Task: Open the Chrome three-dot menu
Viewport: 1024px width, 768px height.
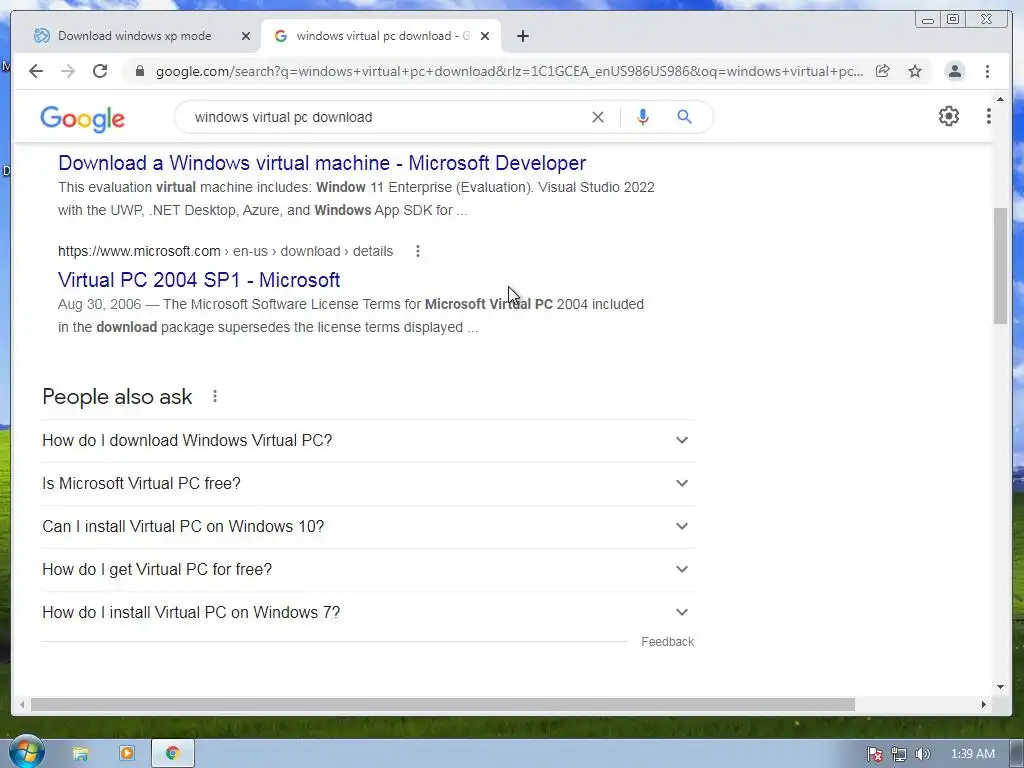Action: pyautogui.click(x=987, y=71)
